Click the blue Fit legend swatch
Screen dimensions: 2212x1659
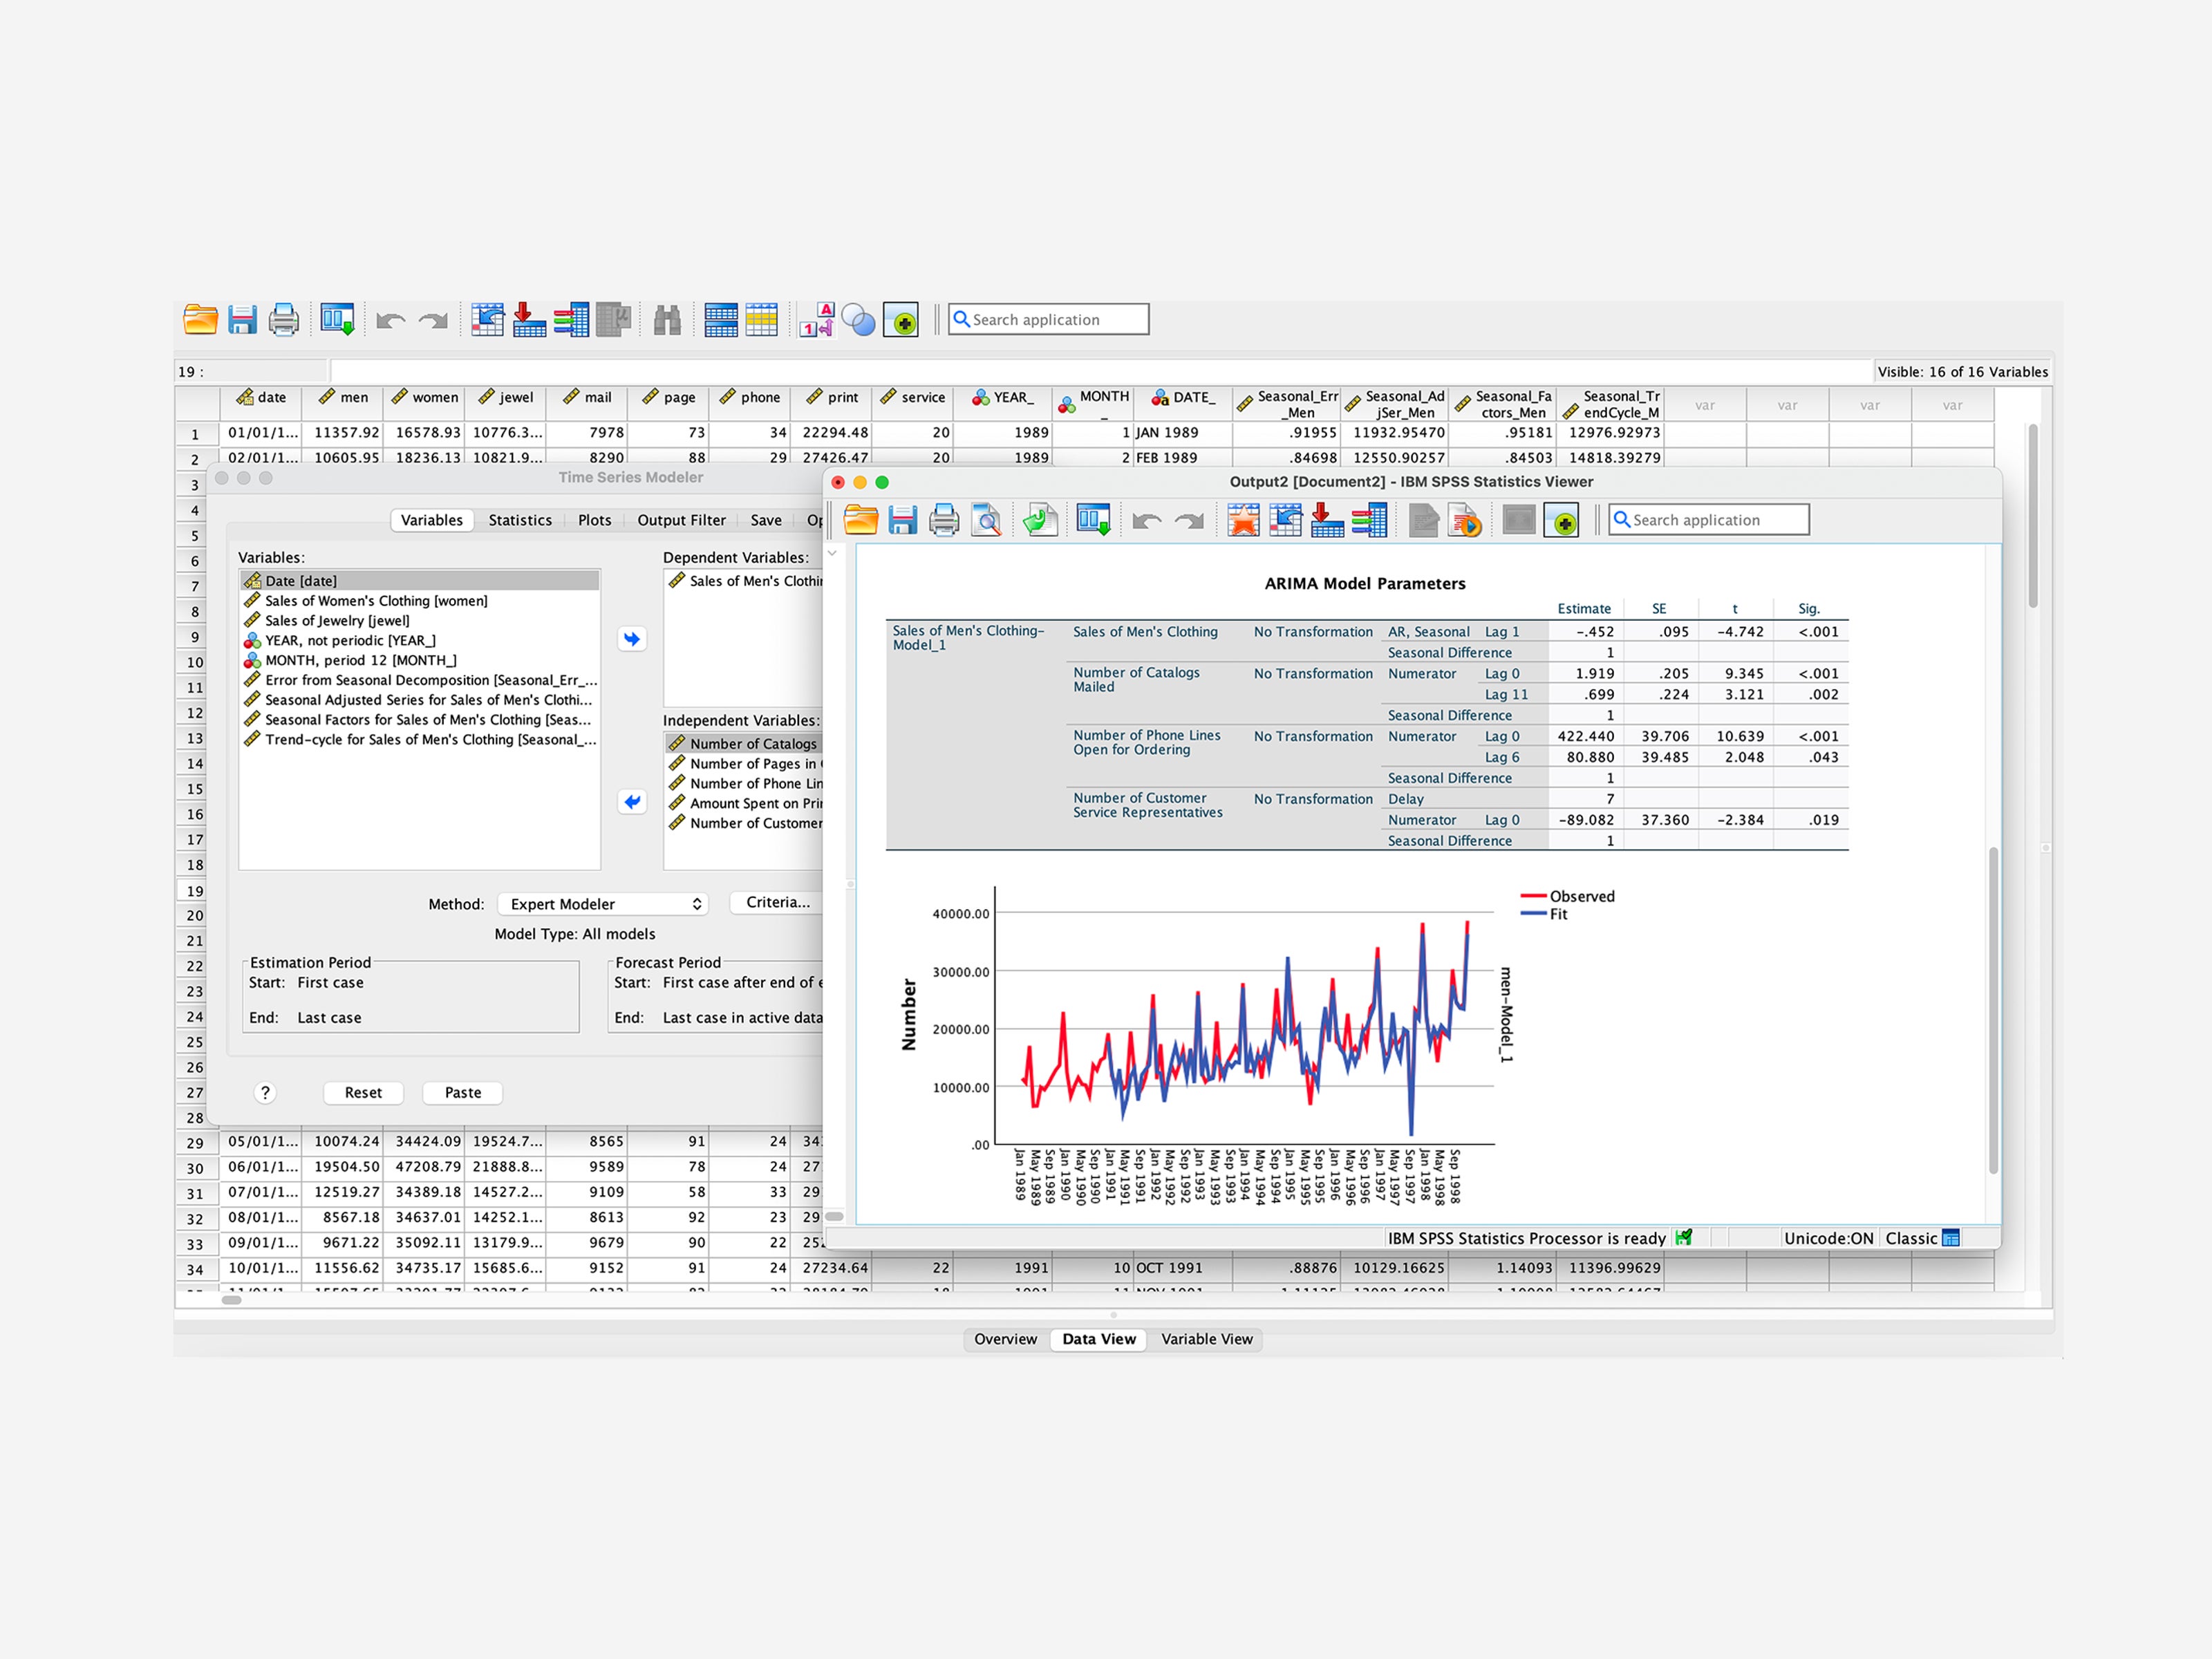(1533, 914)
